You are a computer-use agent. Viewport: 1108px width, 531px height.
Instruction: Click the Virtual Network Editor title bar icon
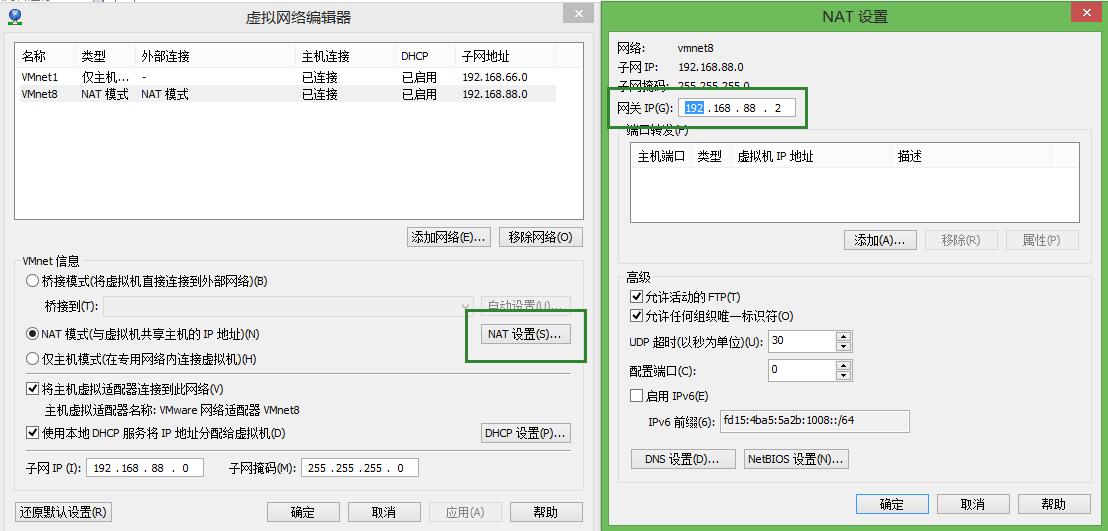tap(14, 17)
